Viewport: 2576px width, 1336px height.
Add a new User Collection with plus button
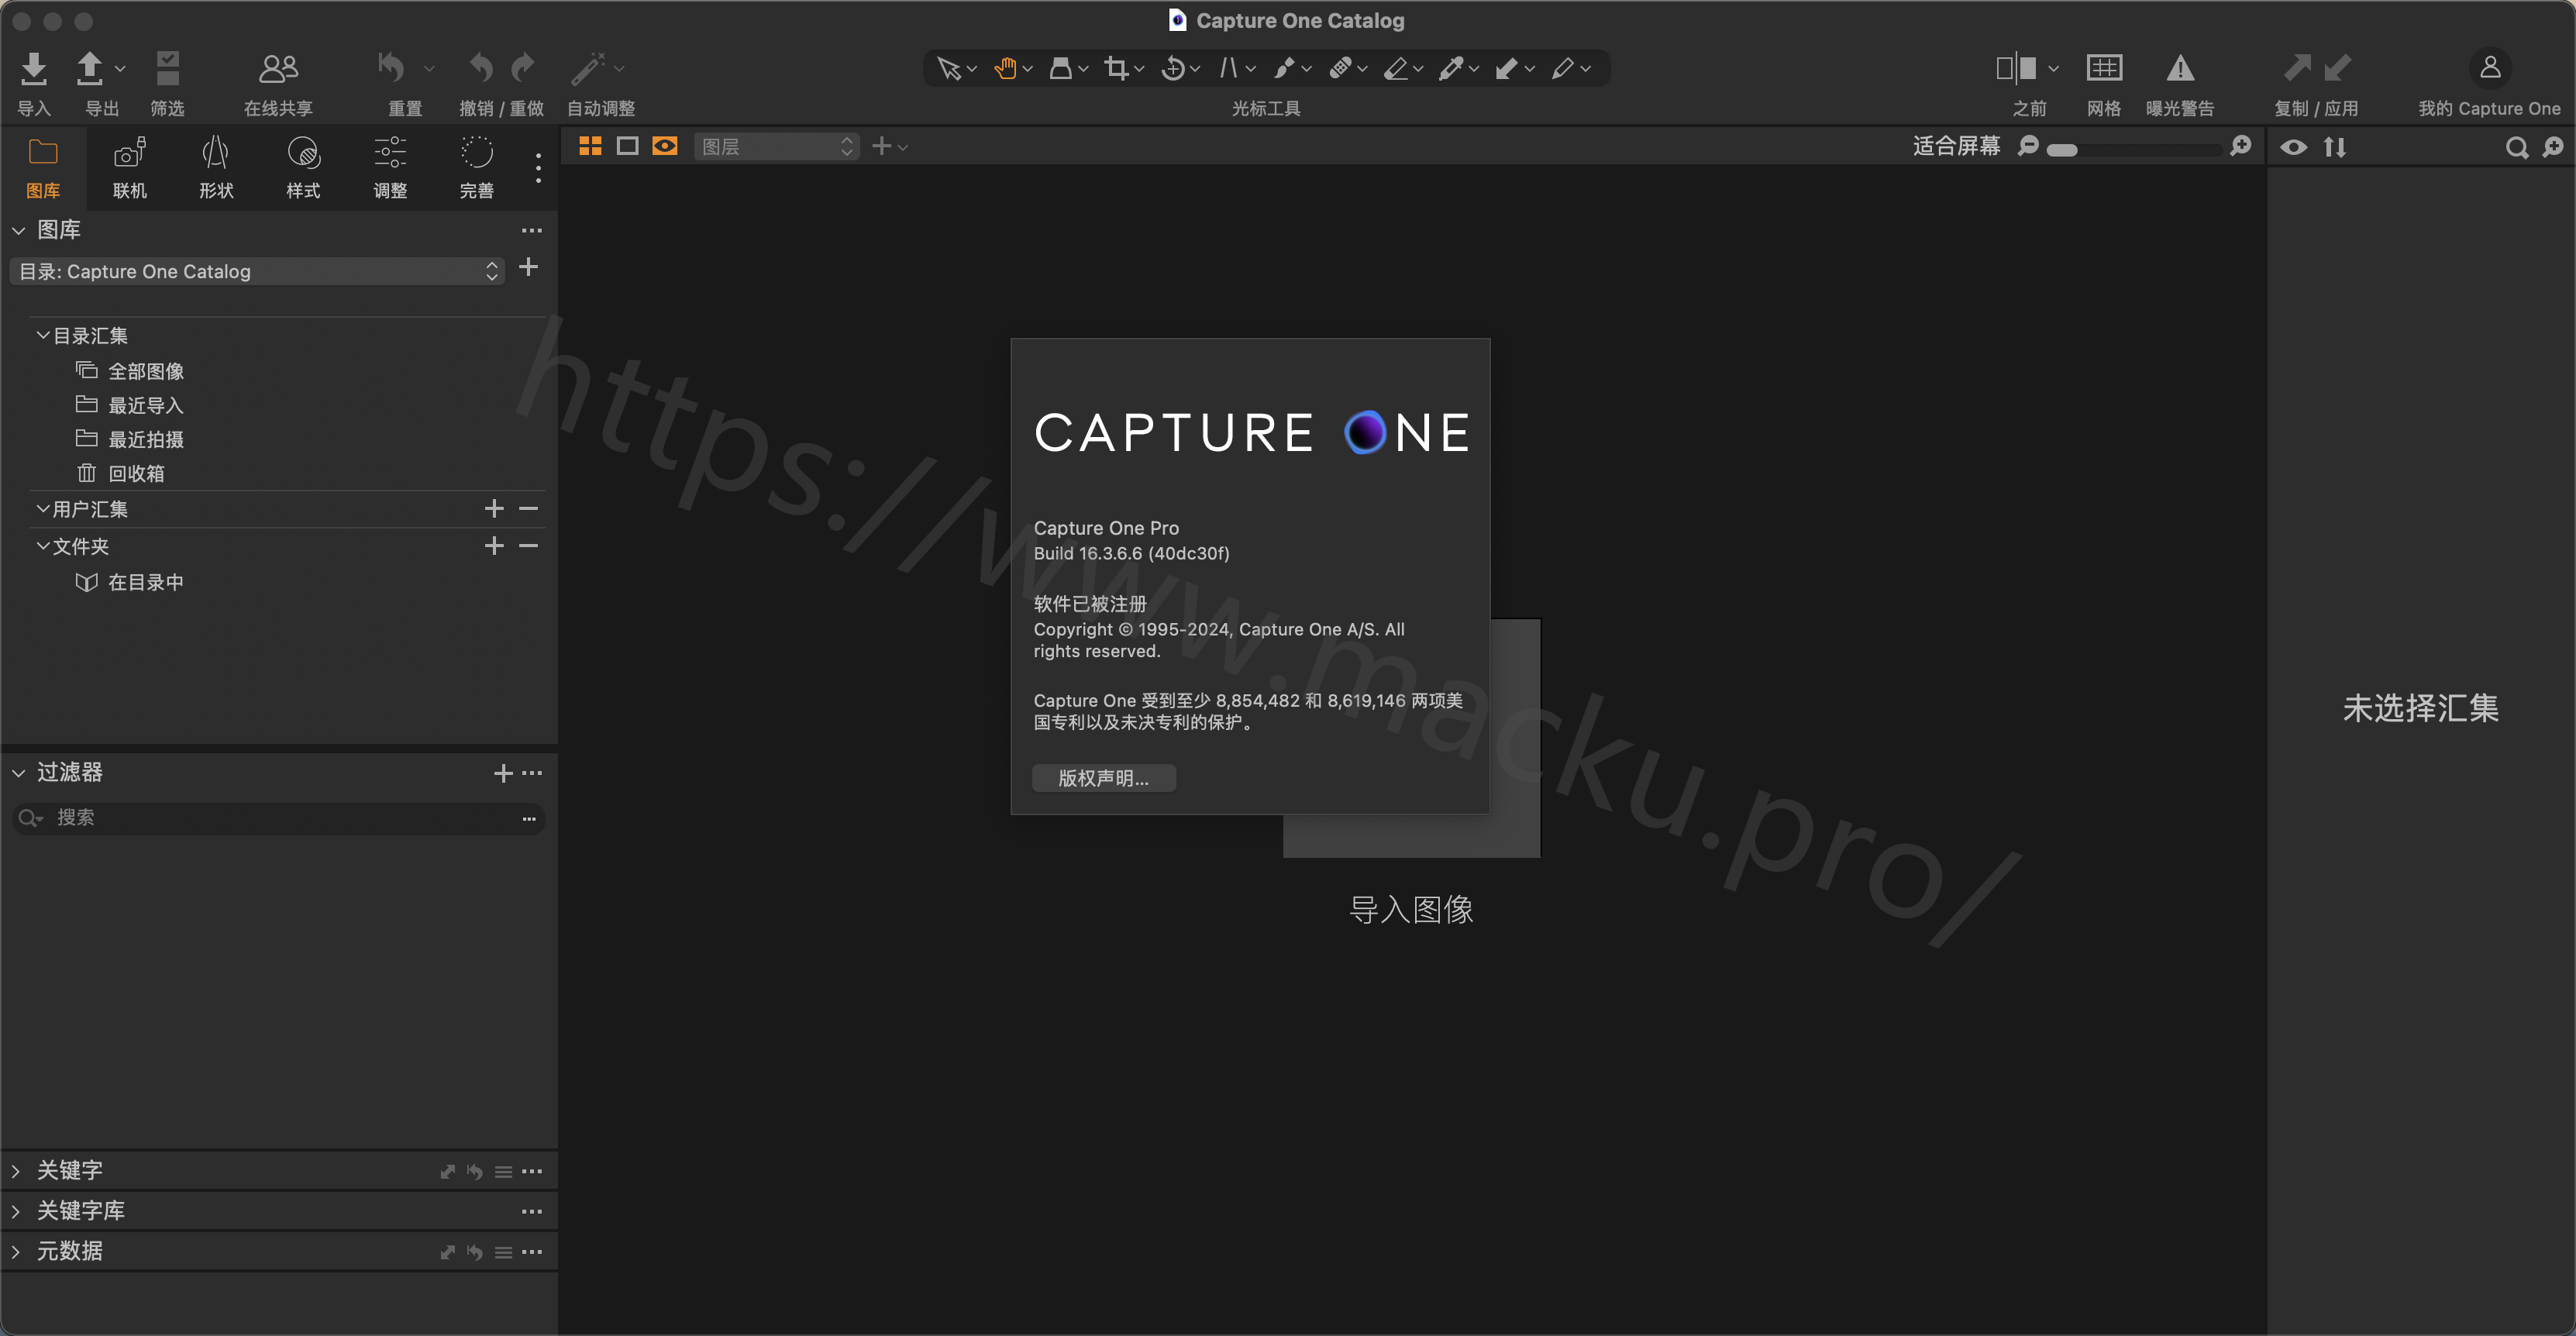click(494, 509)
